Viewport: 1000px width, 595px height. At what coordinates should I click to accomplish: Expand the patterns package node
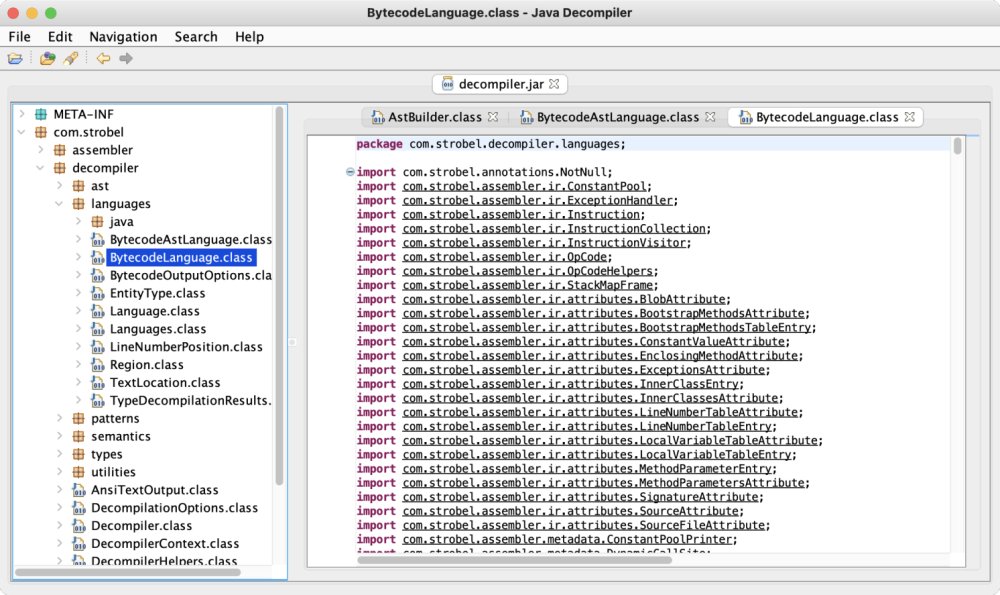(60, 418)
